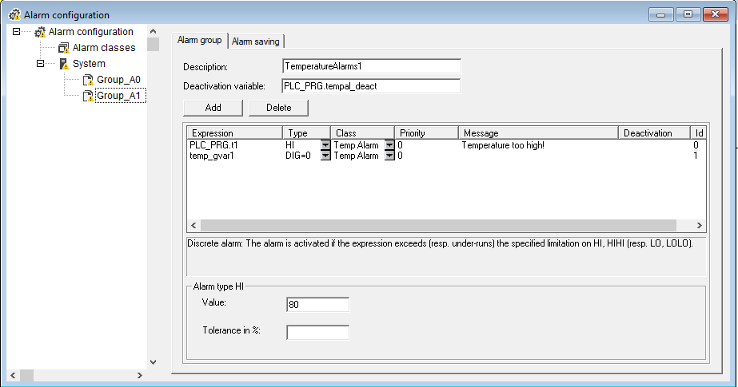The height and width of the screenshot is (387, 738).
Task: Select Alarm classes tree item
Action: point(104,48)
